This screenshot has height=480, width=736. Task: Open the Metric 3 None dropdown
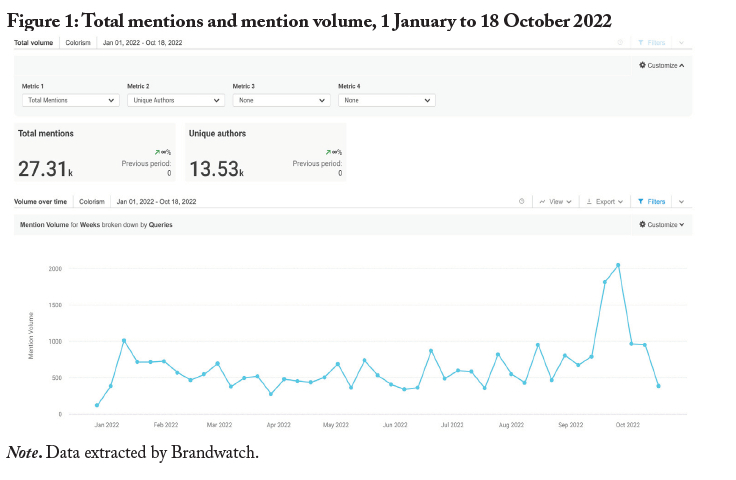pos(281,100)
